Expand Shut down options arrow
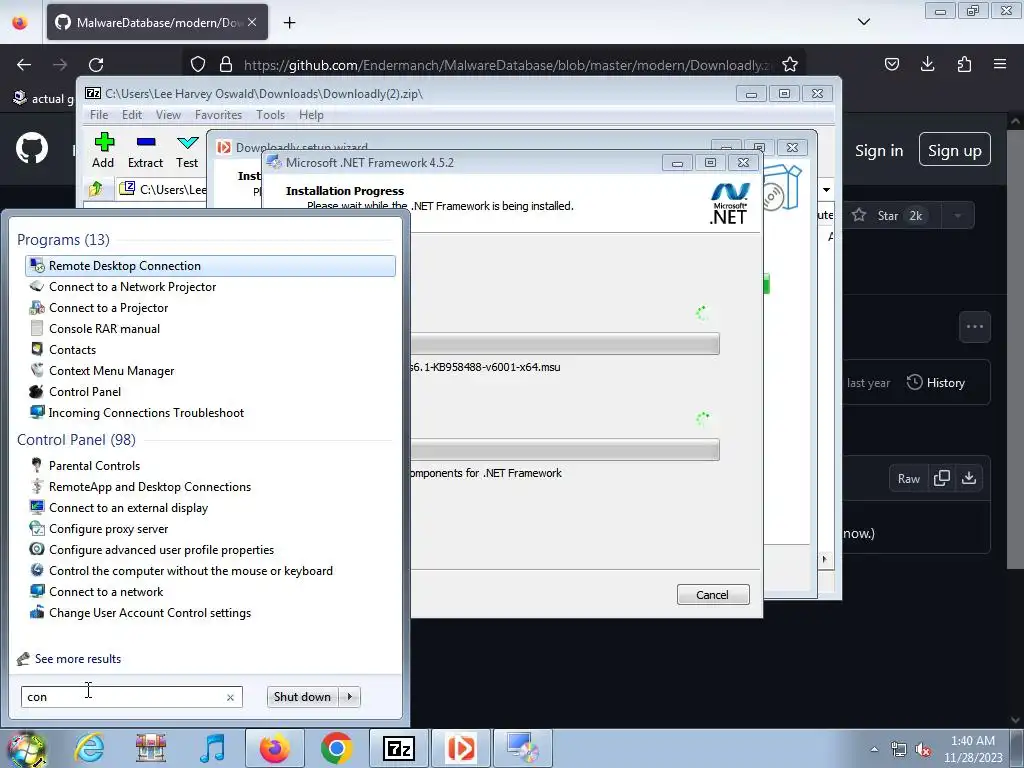This screenshot has height=768, width=1024. 350,697
